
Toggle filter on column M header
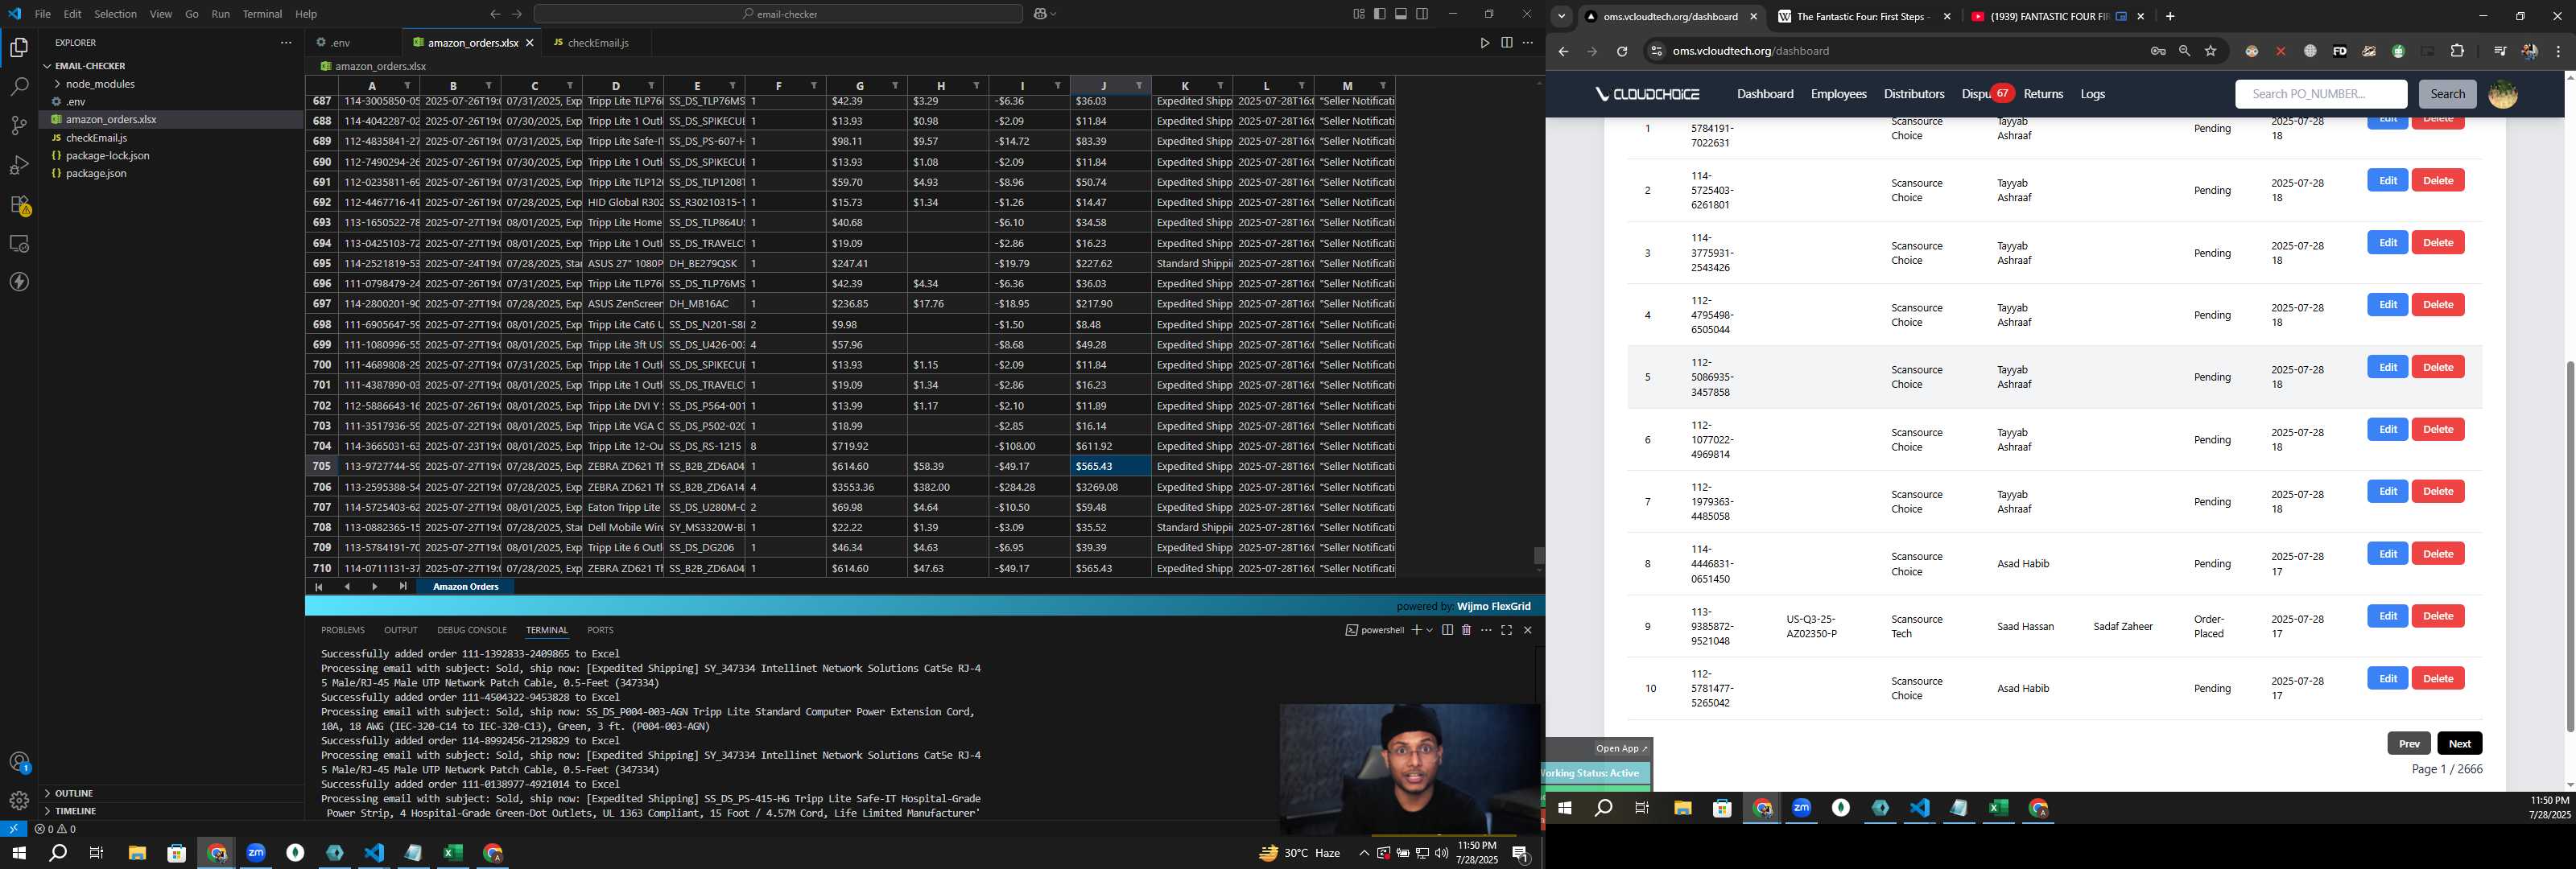pyautogui.click(x=1382, y=86)
